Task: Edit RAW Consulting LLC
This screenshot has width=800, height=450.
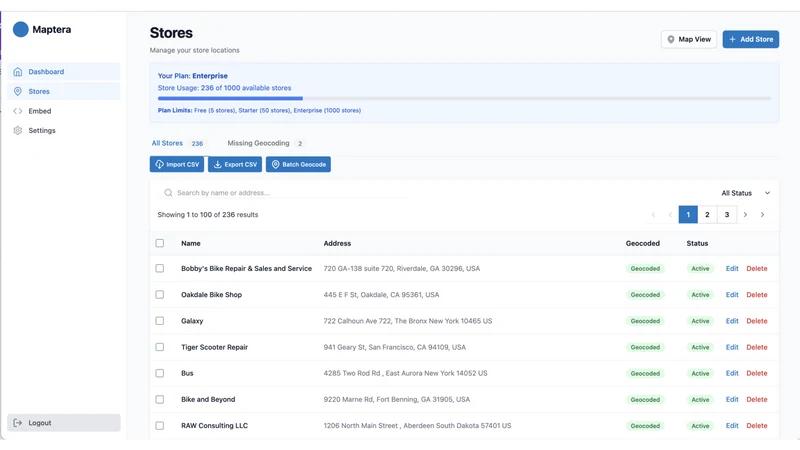Action: click(x=732, y=426)
